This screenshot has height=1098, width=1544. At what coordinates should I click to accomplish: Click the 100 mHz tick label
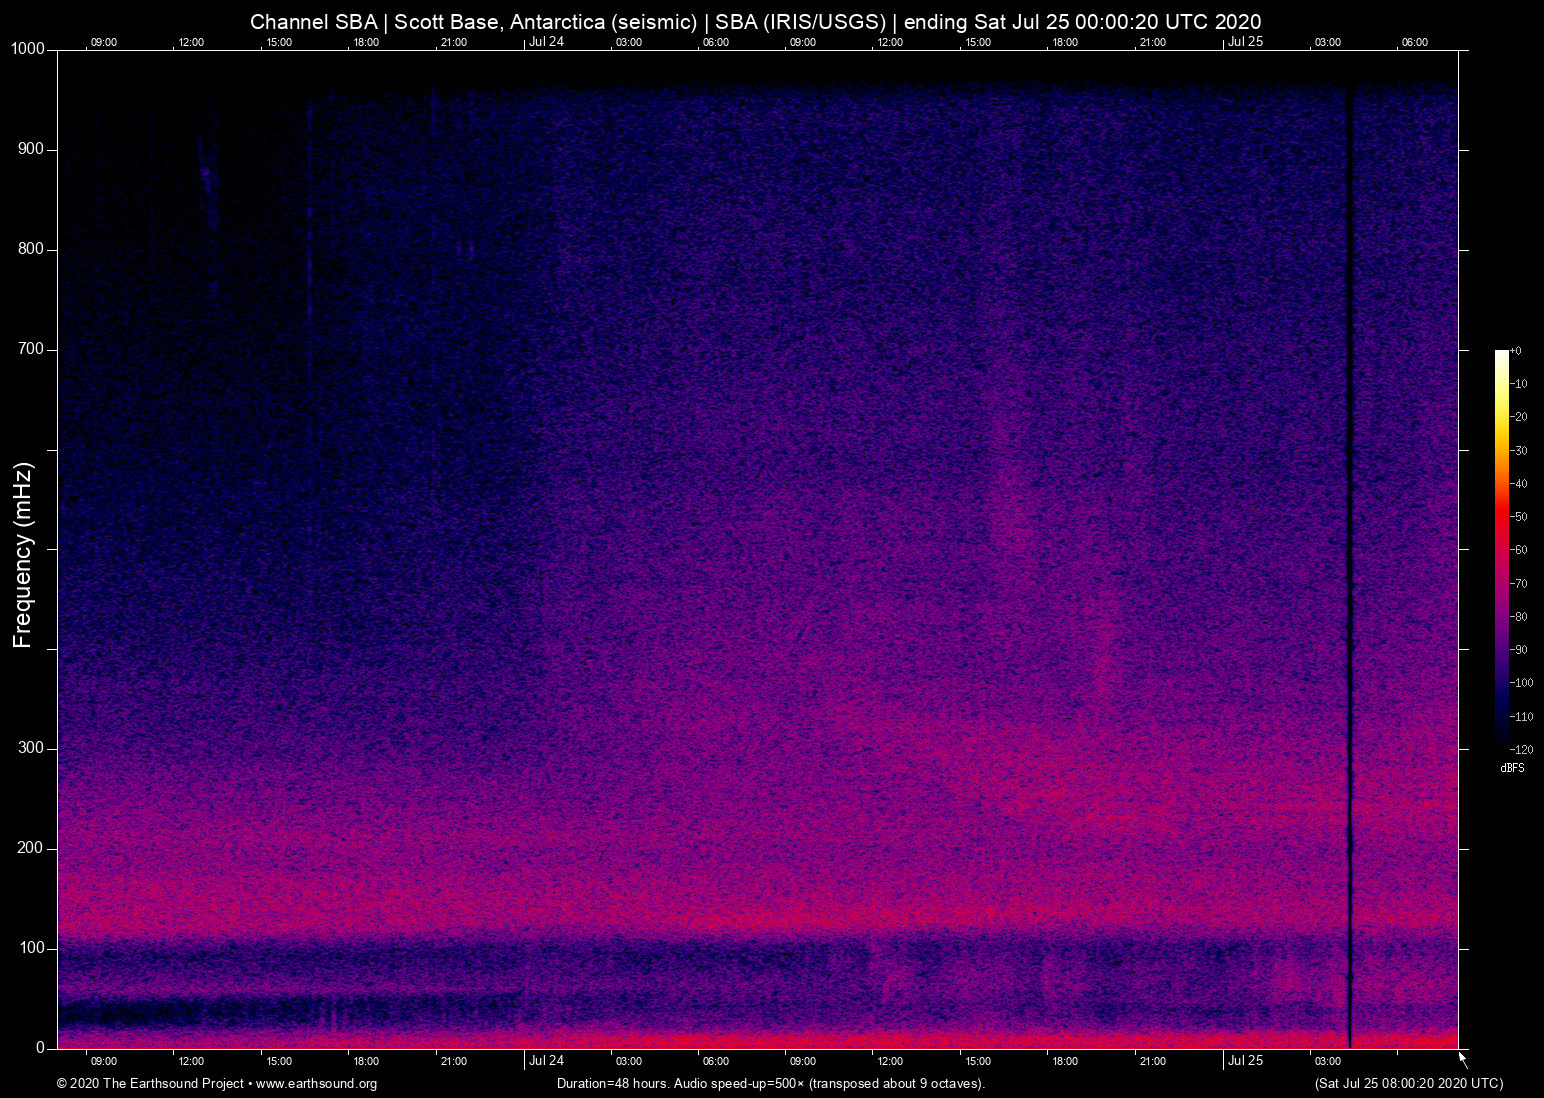pos(31,947)
